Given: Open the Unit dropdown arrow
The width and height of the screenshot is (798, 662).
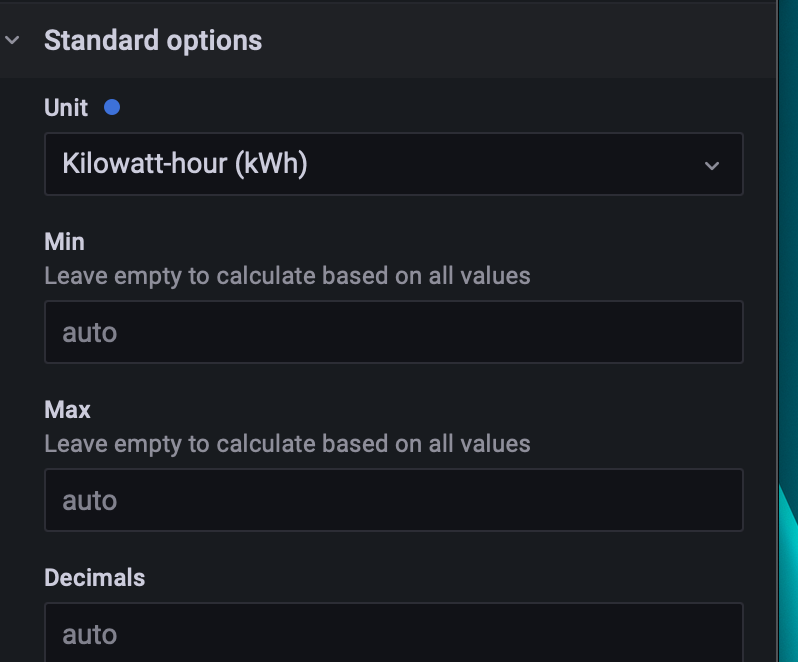Looking at the screenshot, I should point(712,165).
